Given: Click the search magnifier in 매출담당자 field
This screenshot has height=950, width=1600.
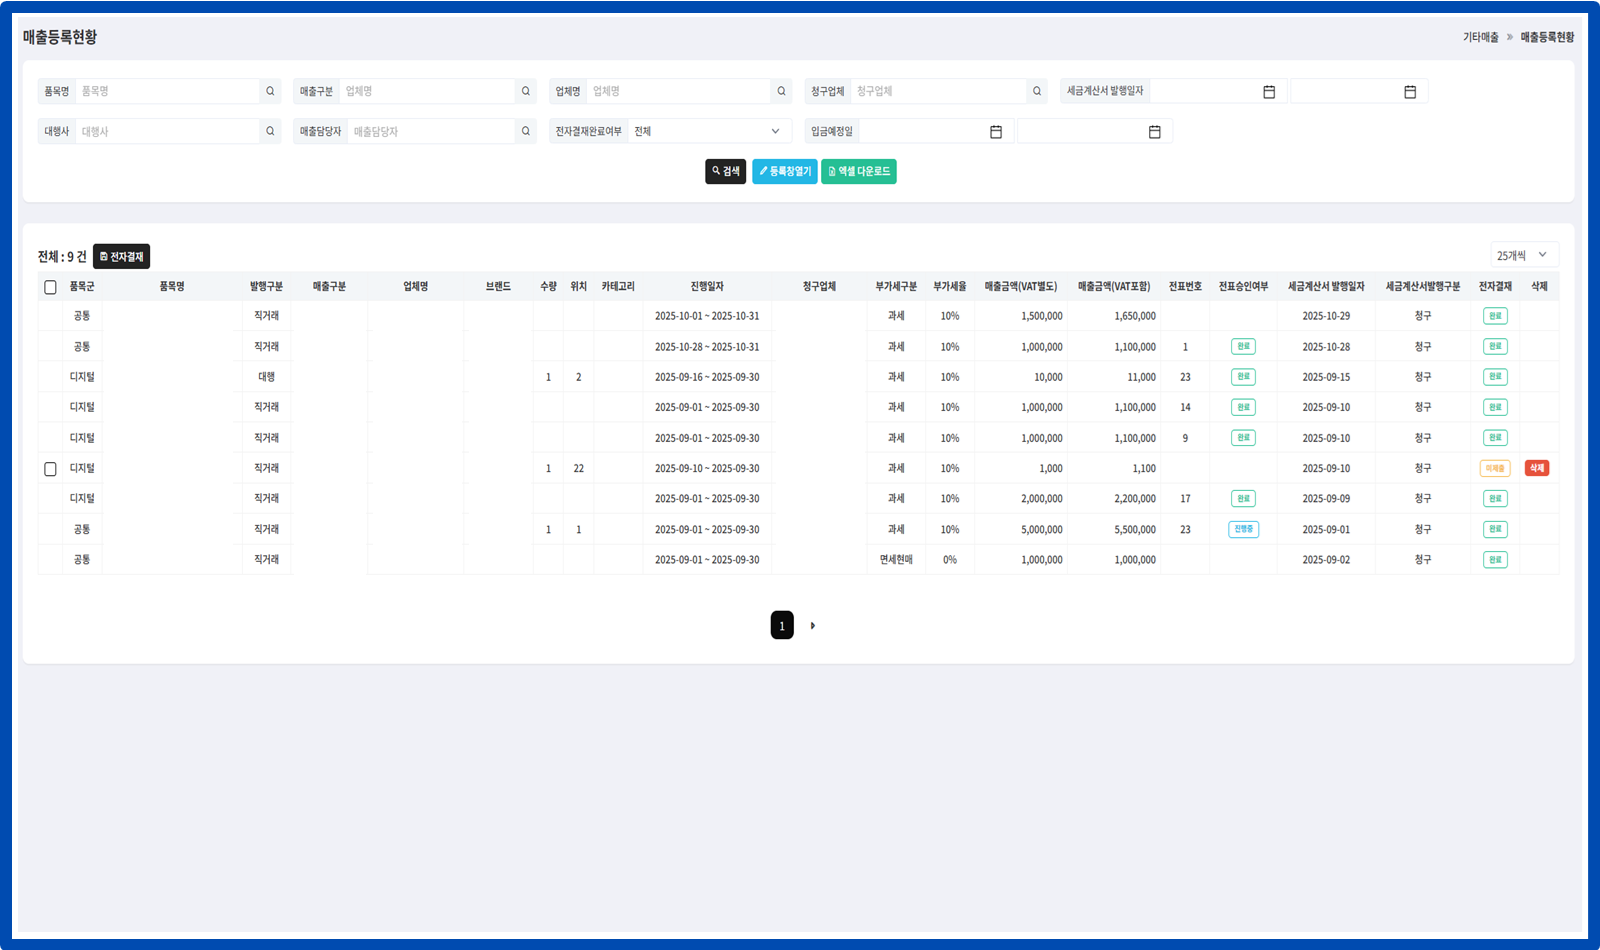Looking at the screenshot, I should click(526, 131).
